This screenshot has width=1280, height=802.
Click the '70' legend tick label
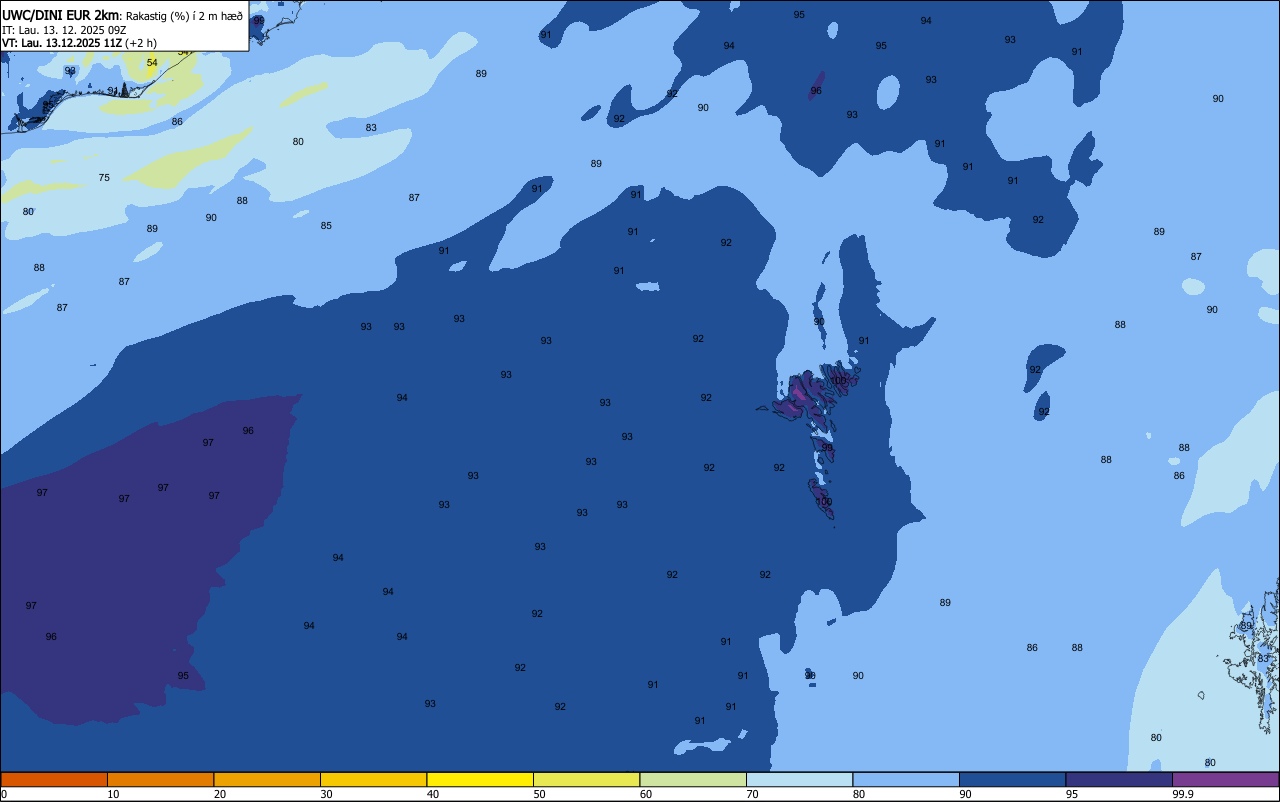click(752, 794)
